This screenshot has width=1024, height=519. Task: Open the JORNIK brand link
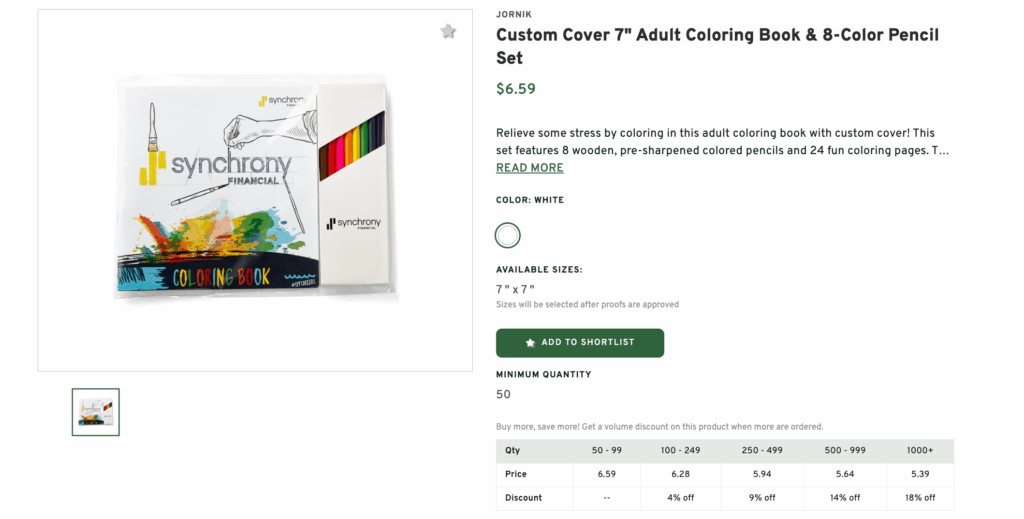point(512,15)
